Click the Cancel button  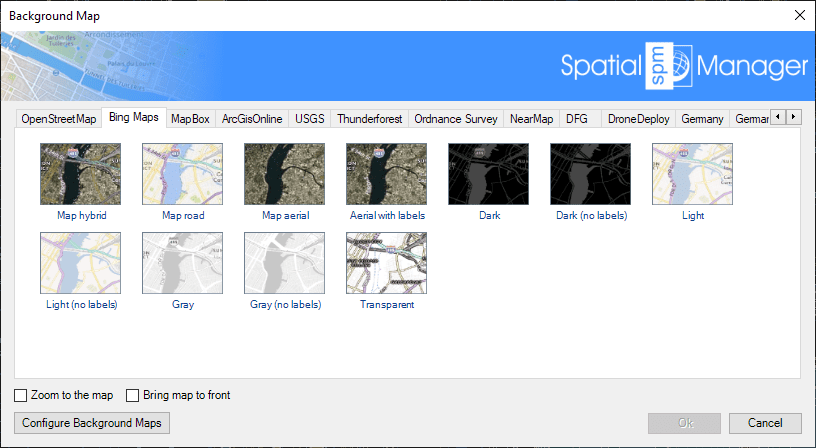click(x=765, y=423)
